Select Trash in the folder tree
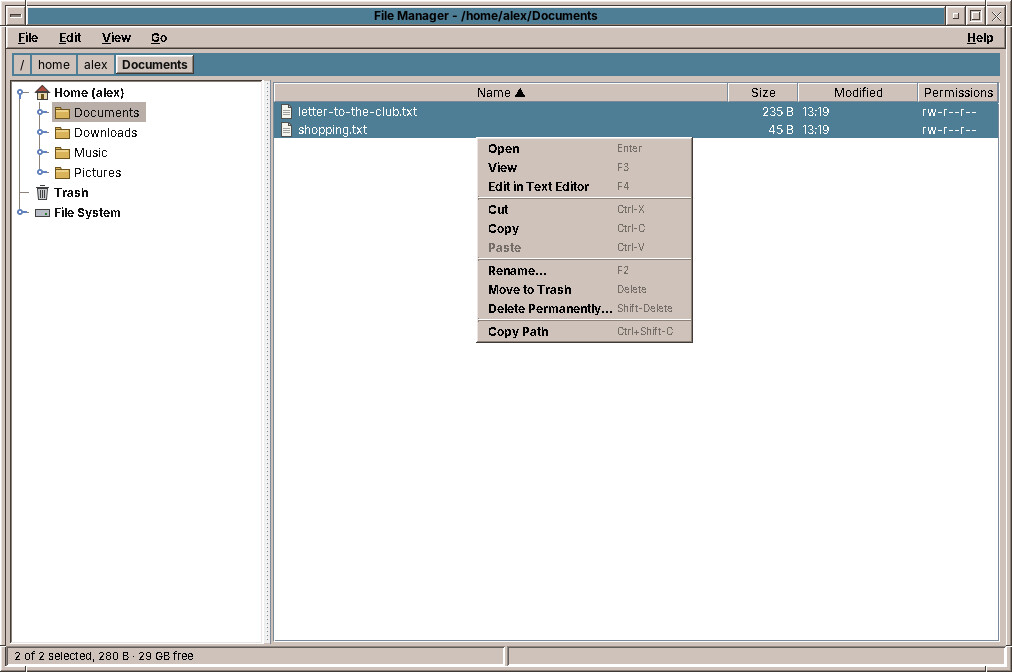 pos(71,192)
